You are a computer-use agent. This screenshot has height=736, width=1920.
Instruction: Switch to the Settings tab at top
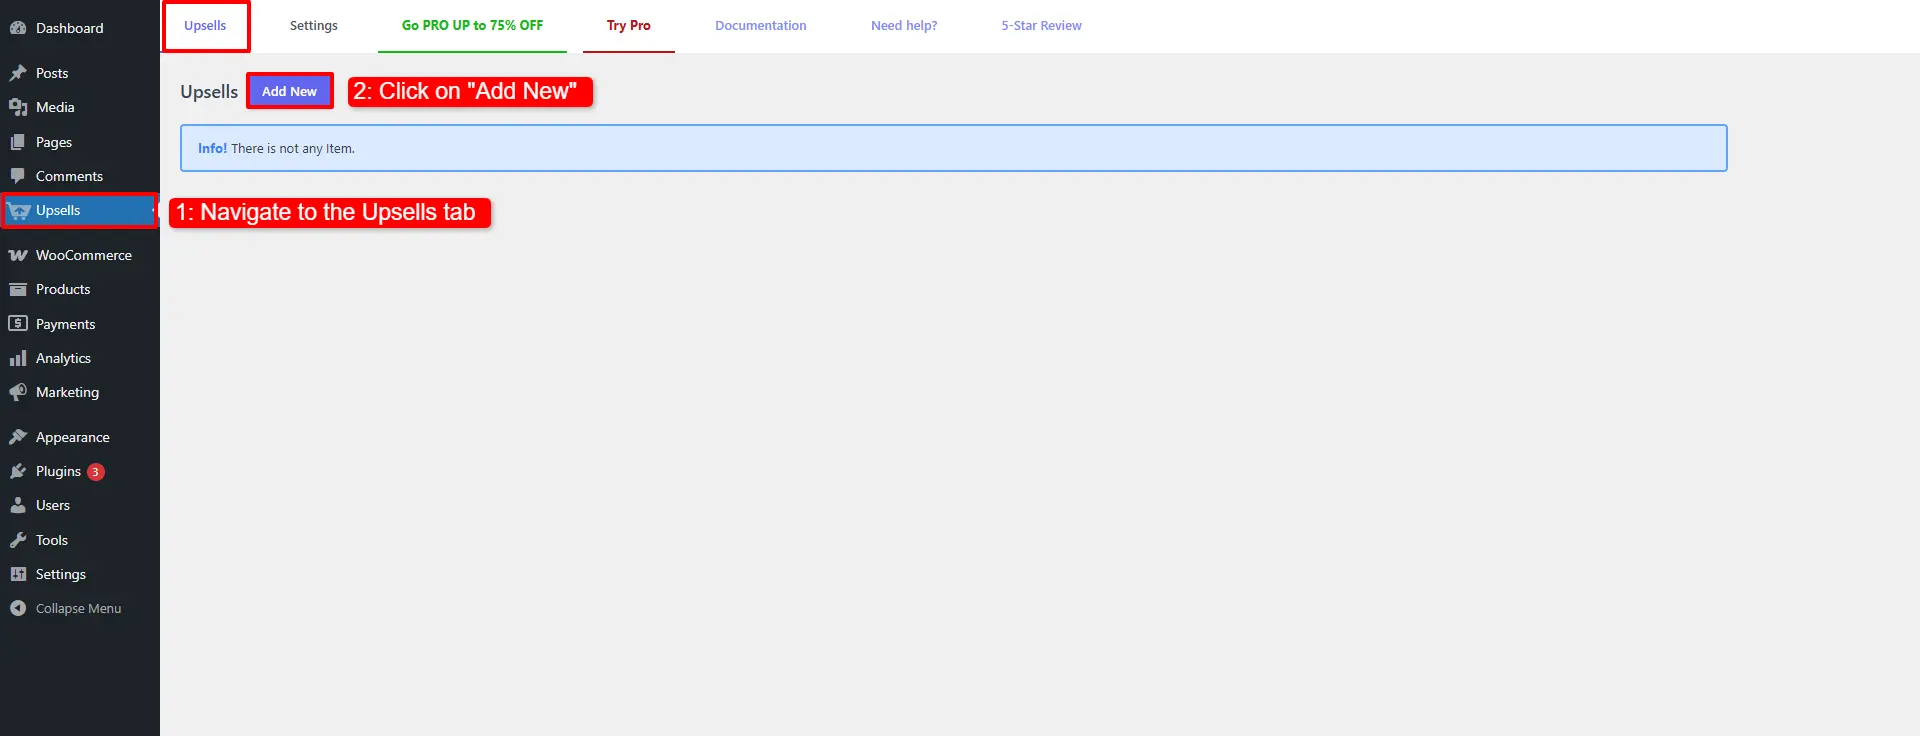coord(313,26)
